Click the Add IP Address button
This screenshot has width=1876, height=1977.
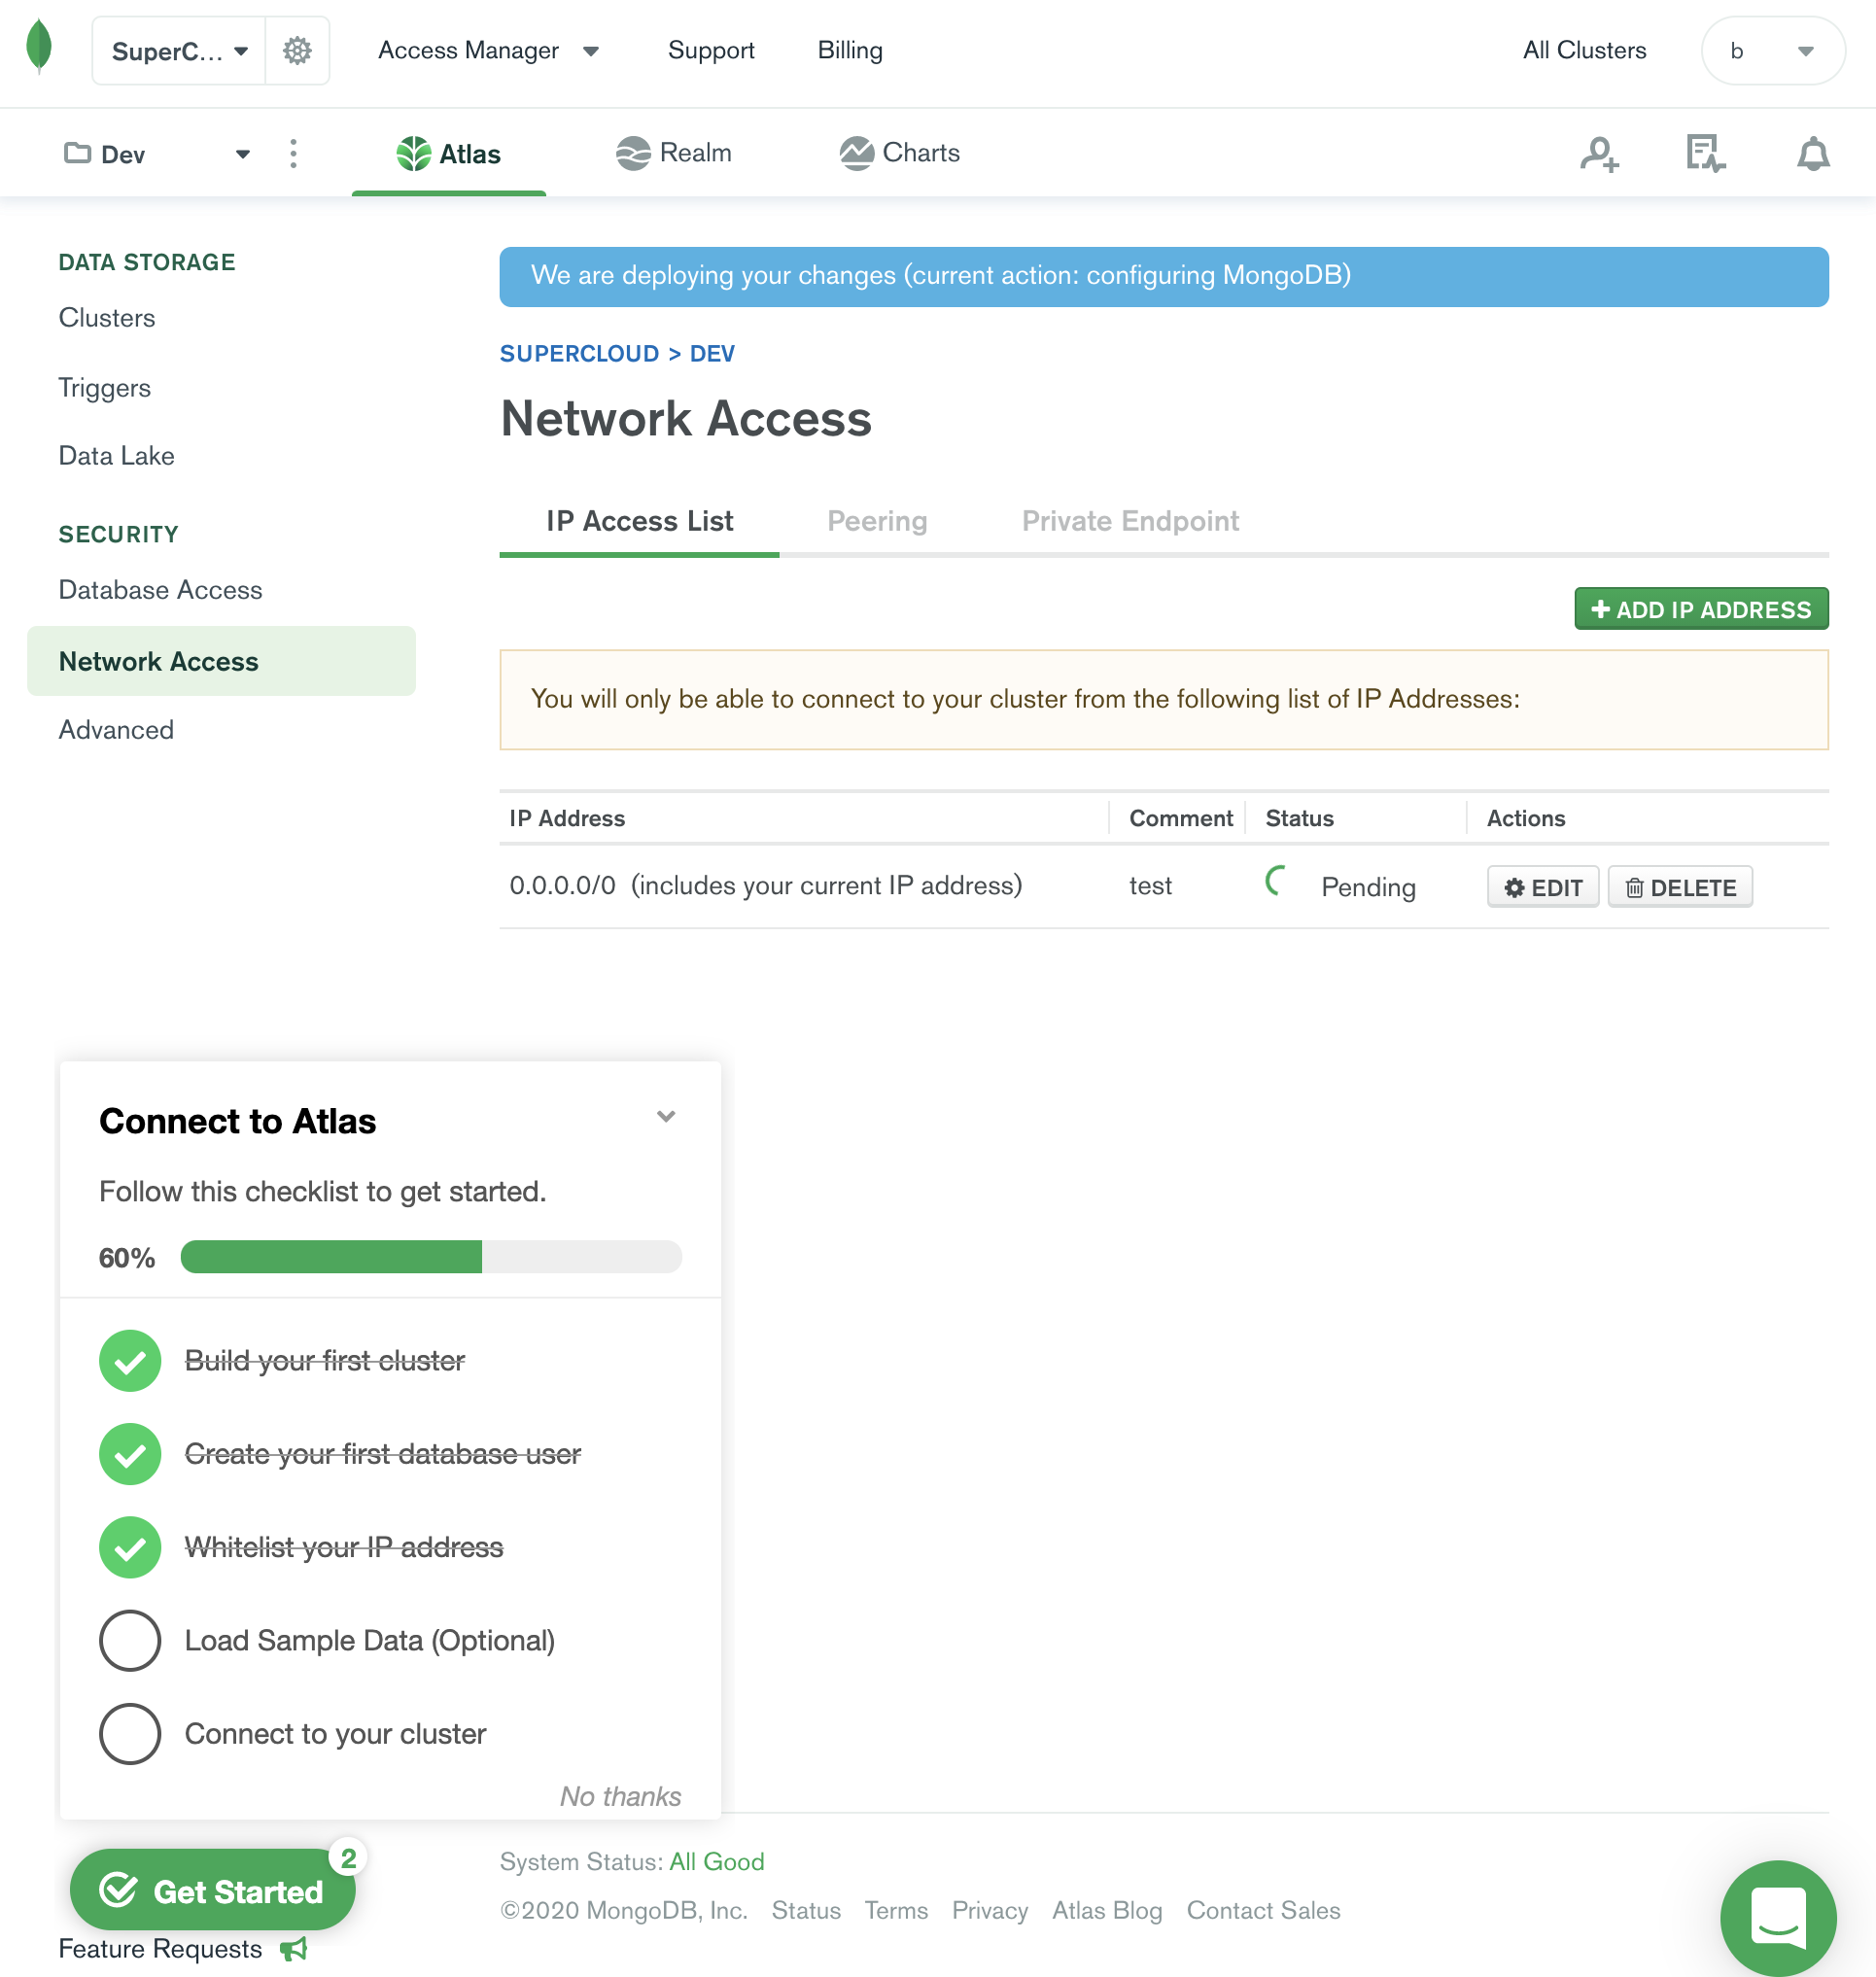tap(1700, 609)
